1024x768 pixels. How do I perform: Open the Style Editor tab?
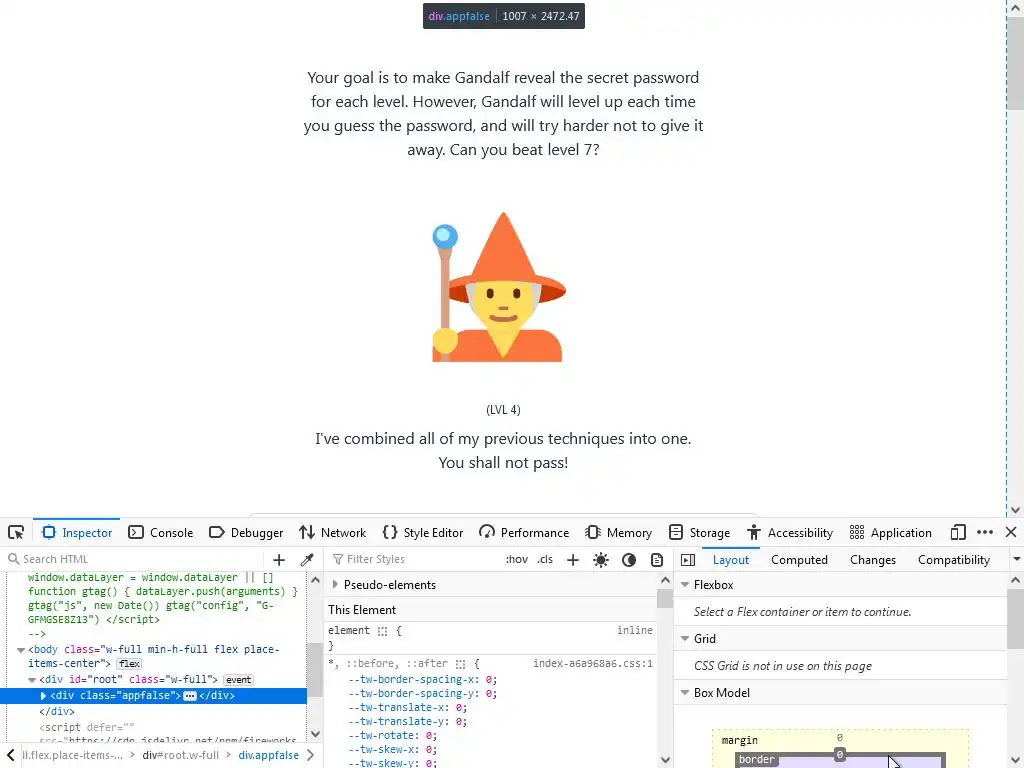pyautogui.click(x=423, y=532)
